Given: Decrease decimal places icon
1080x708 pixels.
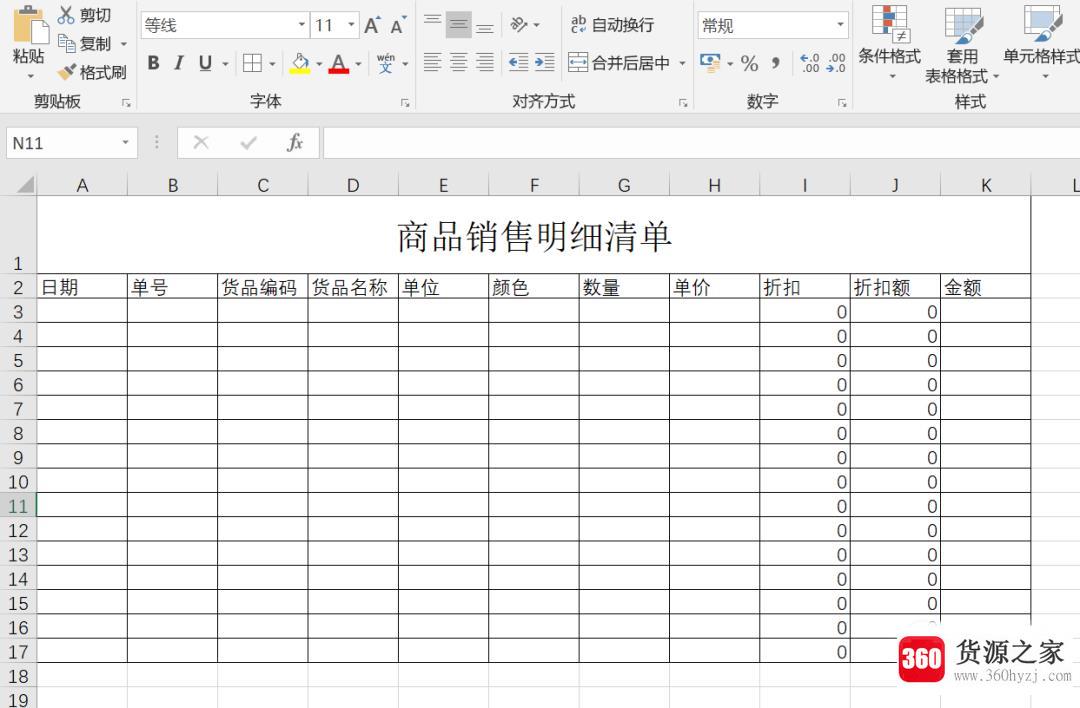Looking at the screenshot, I should [x=836, y=63].
